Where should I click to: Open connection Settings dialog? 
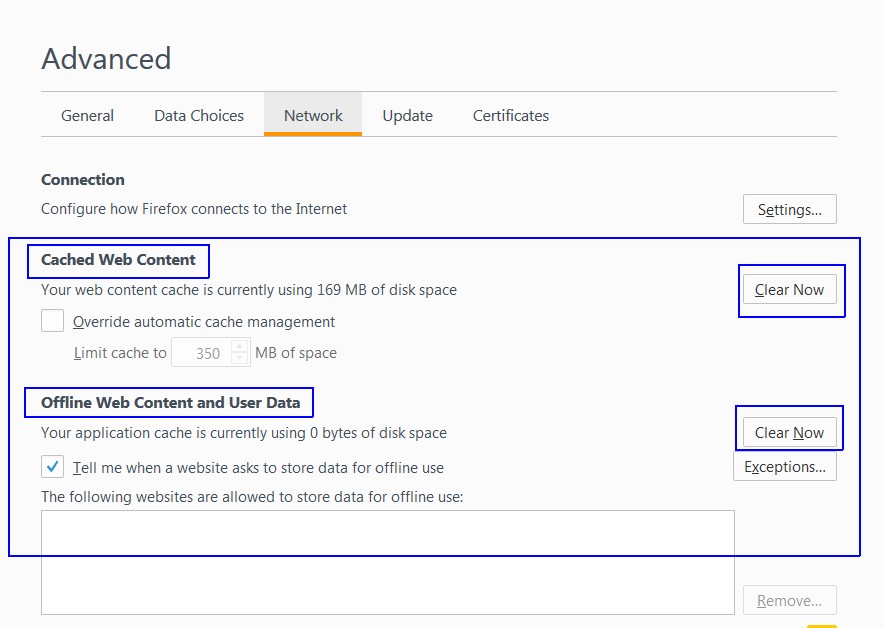click(789, 209)
